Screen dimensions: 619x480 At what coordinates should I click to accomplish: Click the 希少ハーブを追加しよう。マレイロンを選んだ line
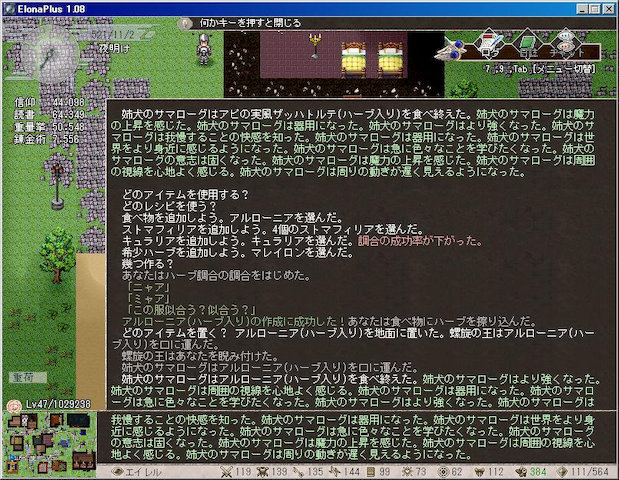(x=238, y=252)
